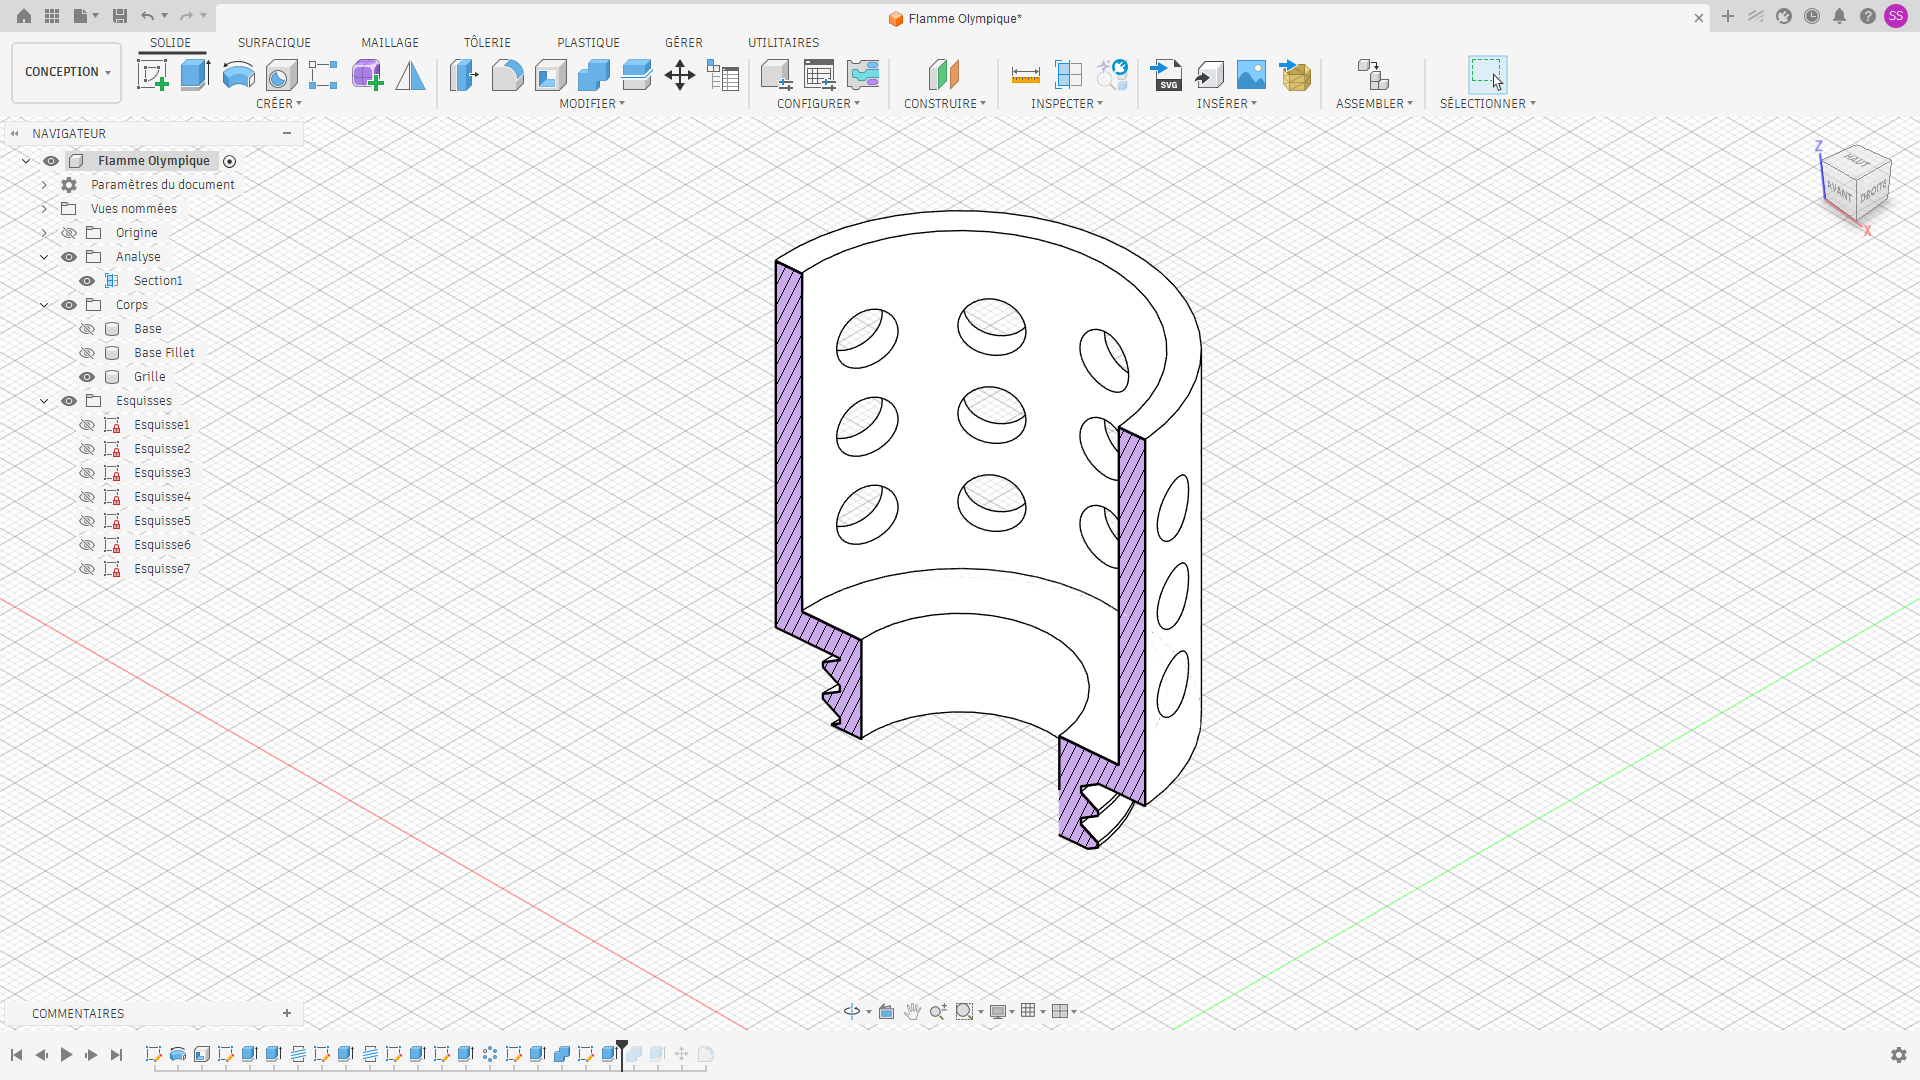Viewport: 1920px width, 1080px height.
Task: Select the Revolve tool icon
Action: (238, 75)
